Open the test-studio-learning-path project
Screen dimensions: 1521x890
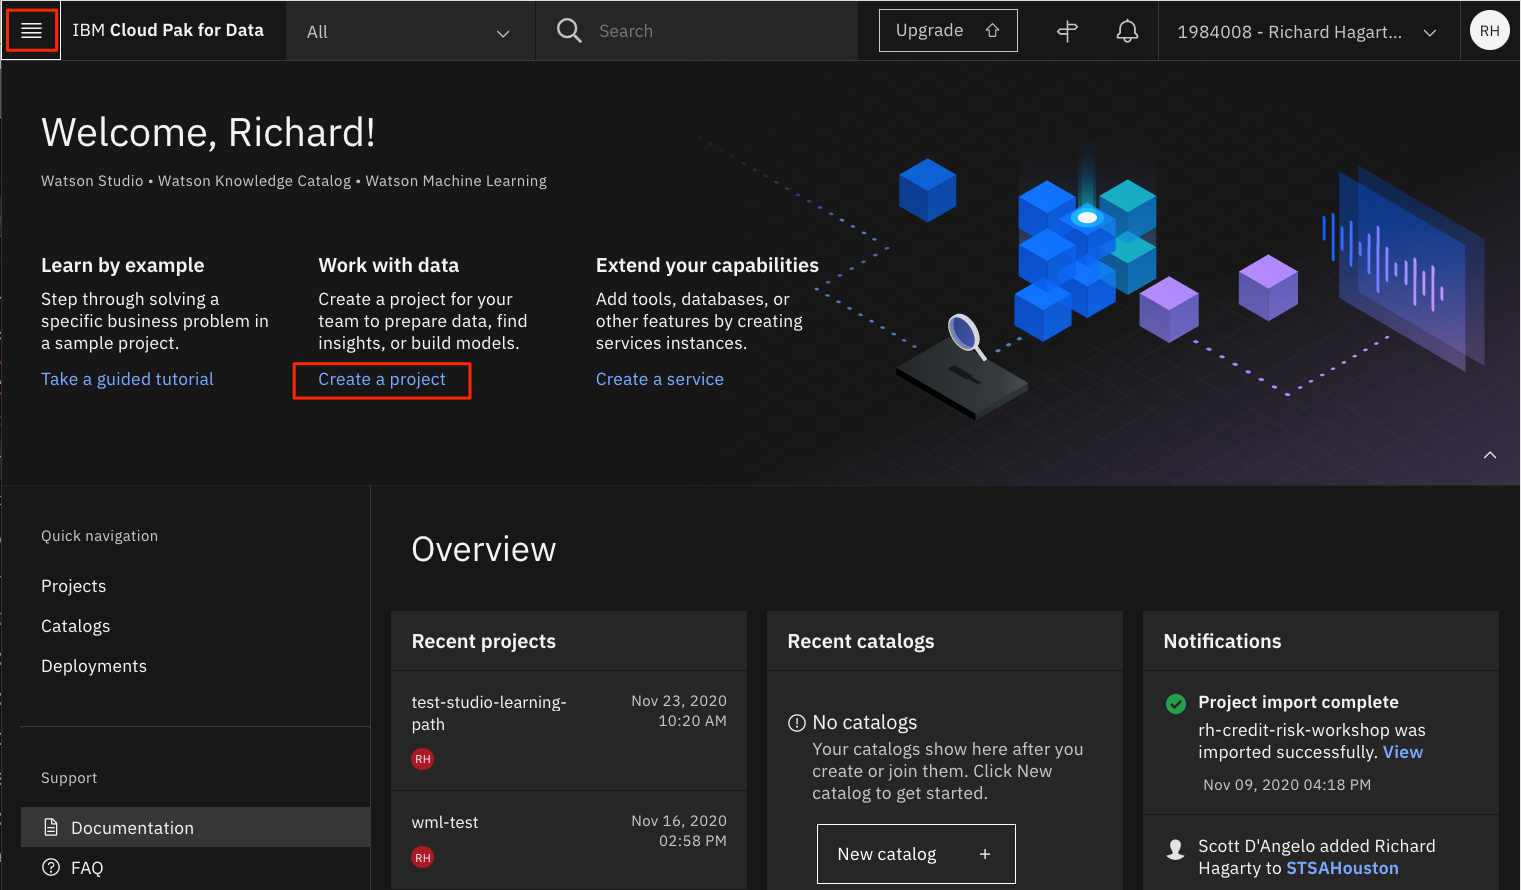pyautogui.click(x=489, y=713)
